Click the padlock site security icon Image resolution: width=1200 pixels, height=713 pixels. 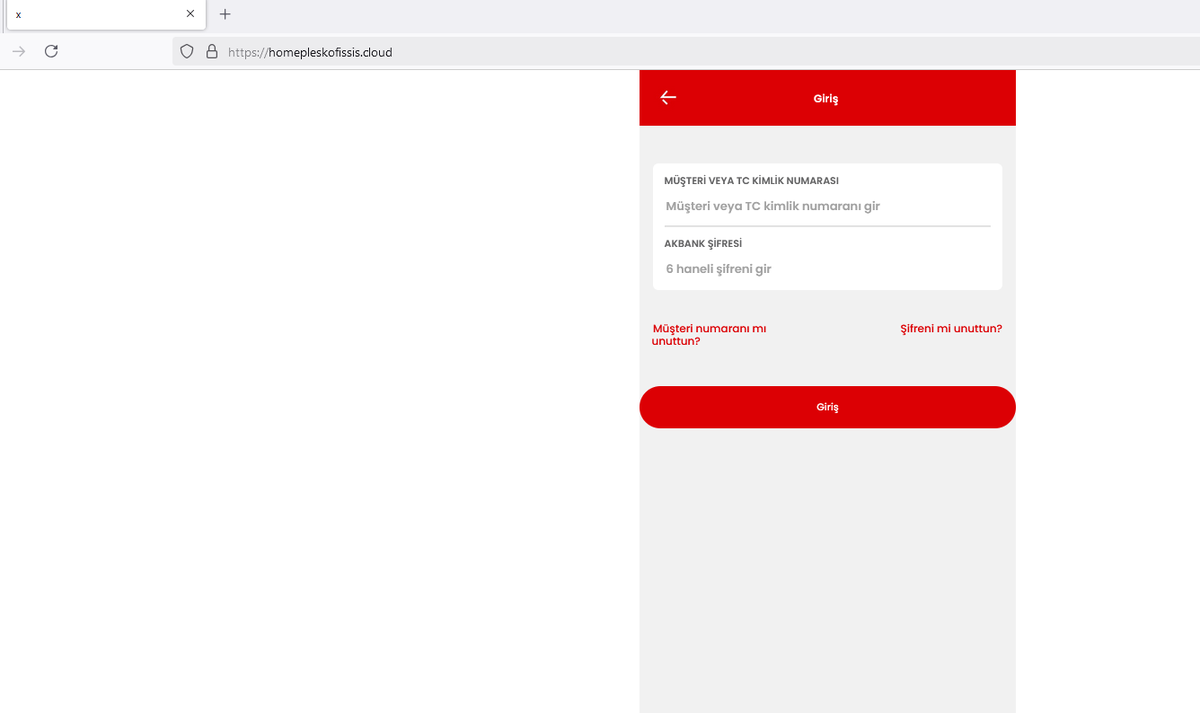[211, 52]
